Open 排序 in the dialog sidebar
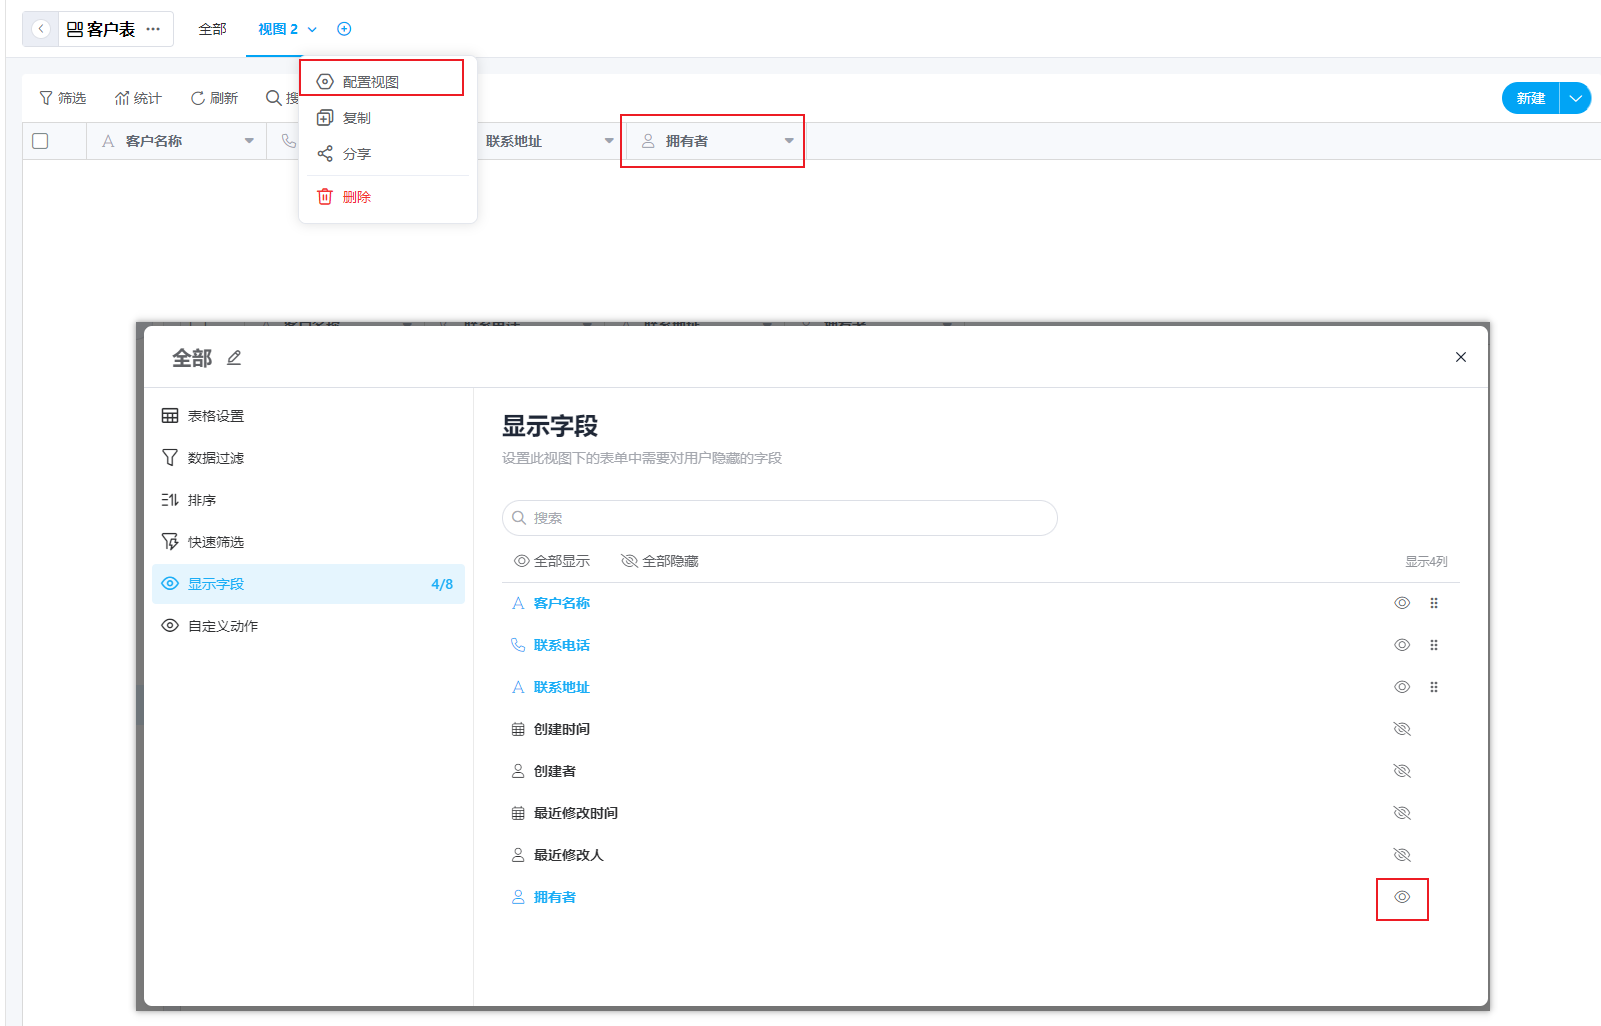Screen dimensions: 1601x1026 pos(308,500)
